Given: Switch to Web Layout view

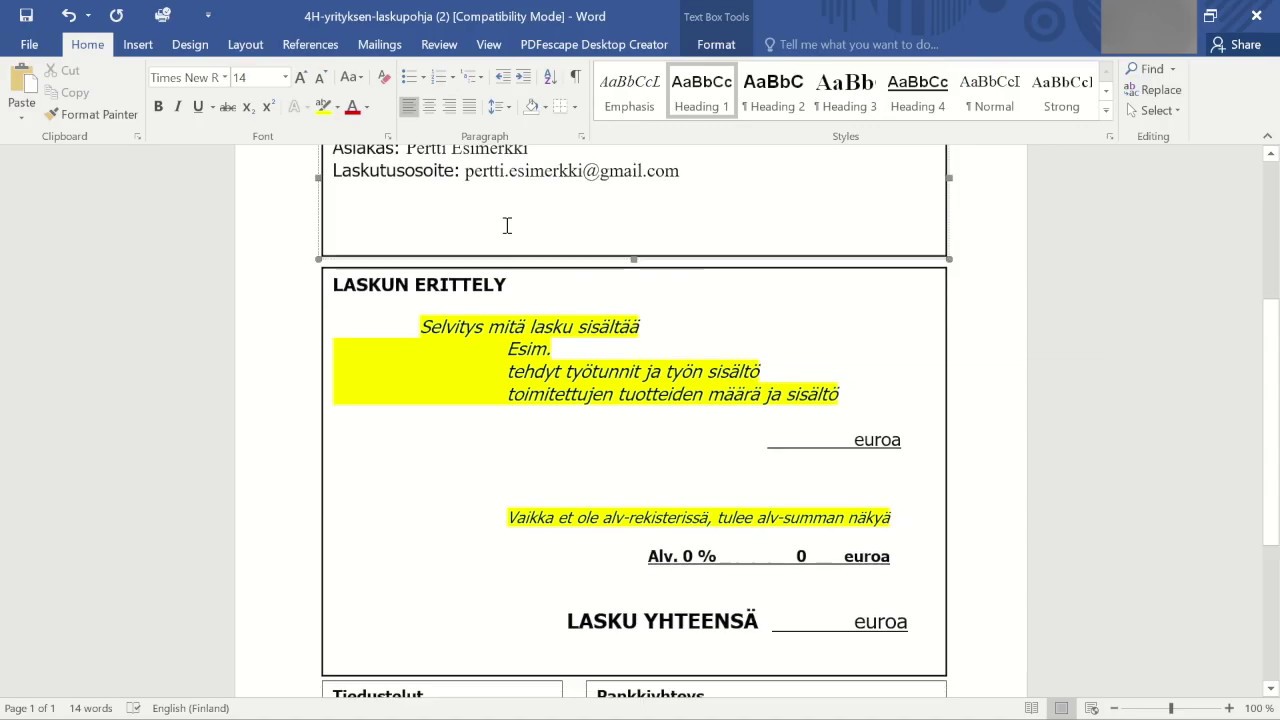Looking at the screenshot, I should 1092,708.
